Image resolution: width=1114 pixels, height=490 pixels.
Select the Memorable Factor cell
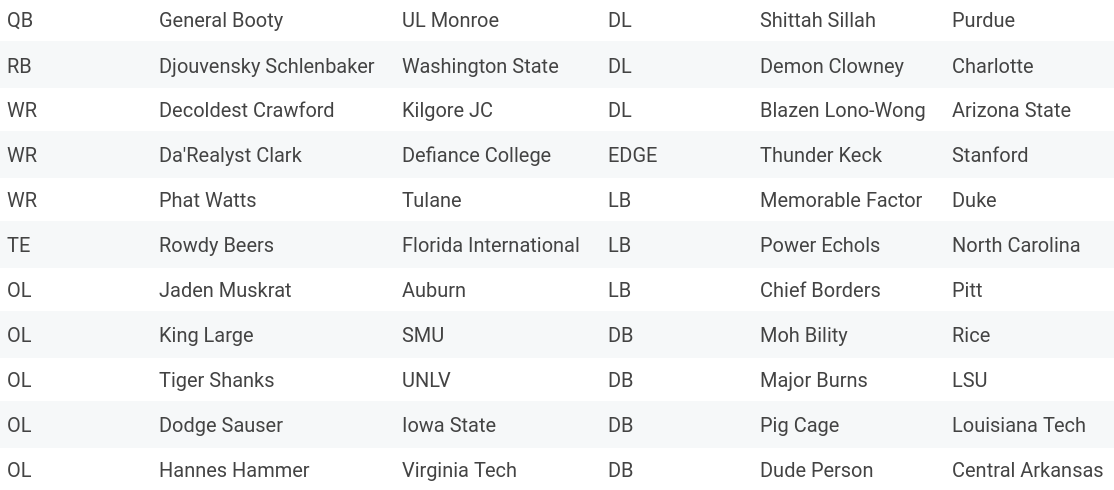(x=840, y=200)
